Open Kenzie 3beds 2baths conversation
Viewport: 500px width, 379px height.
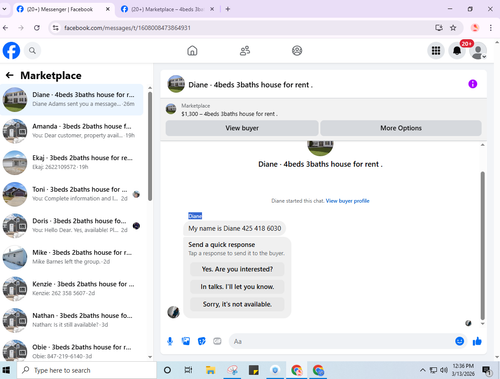[72, 289]
